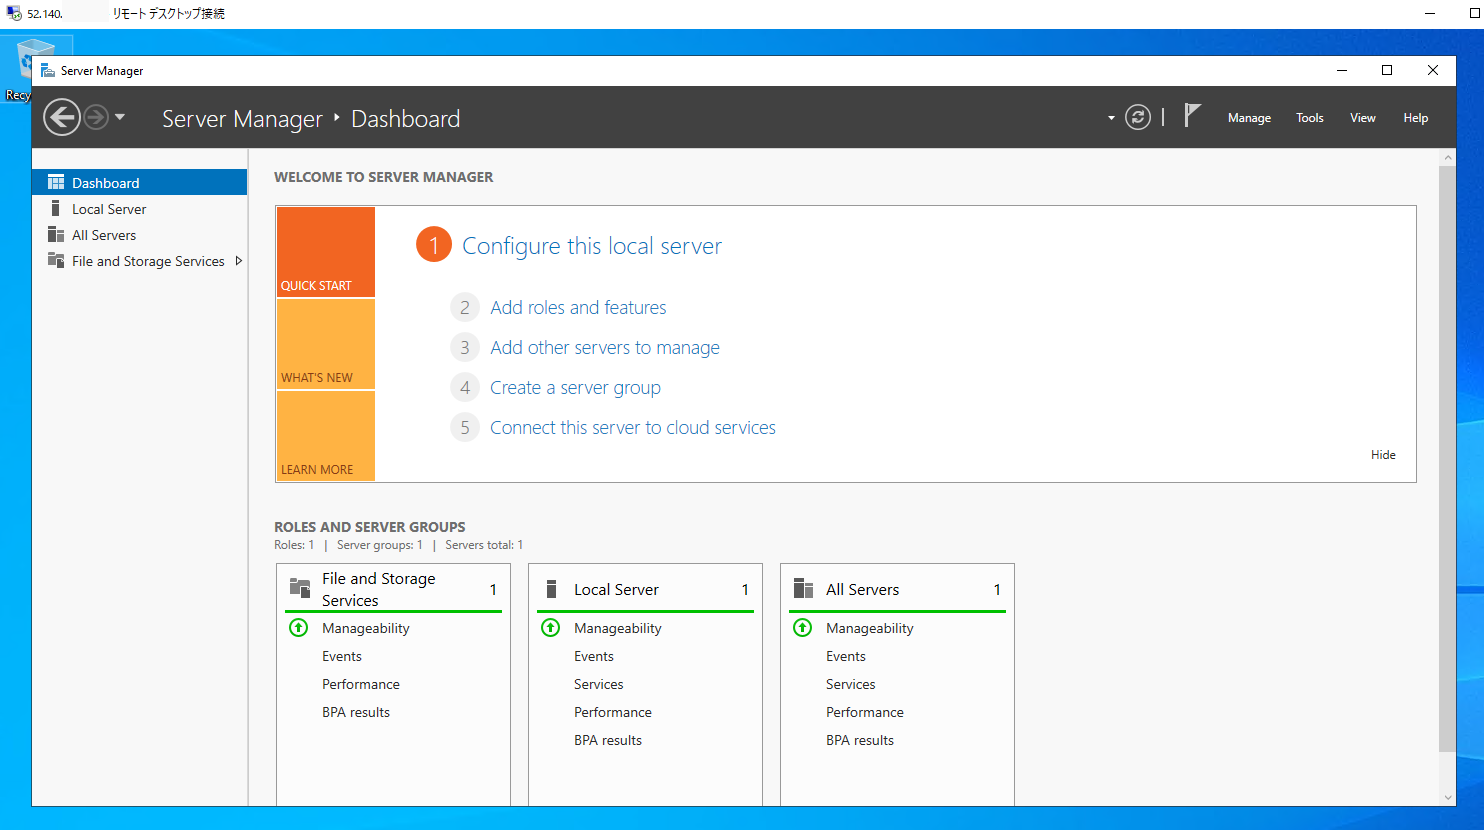Click green Manageability icon in File and Storage tile

(298, 627)
